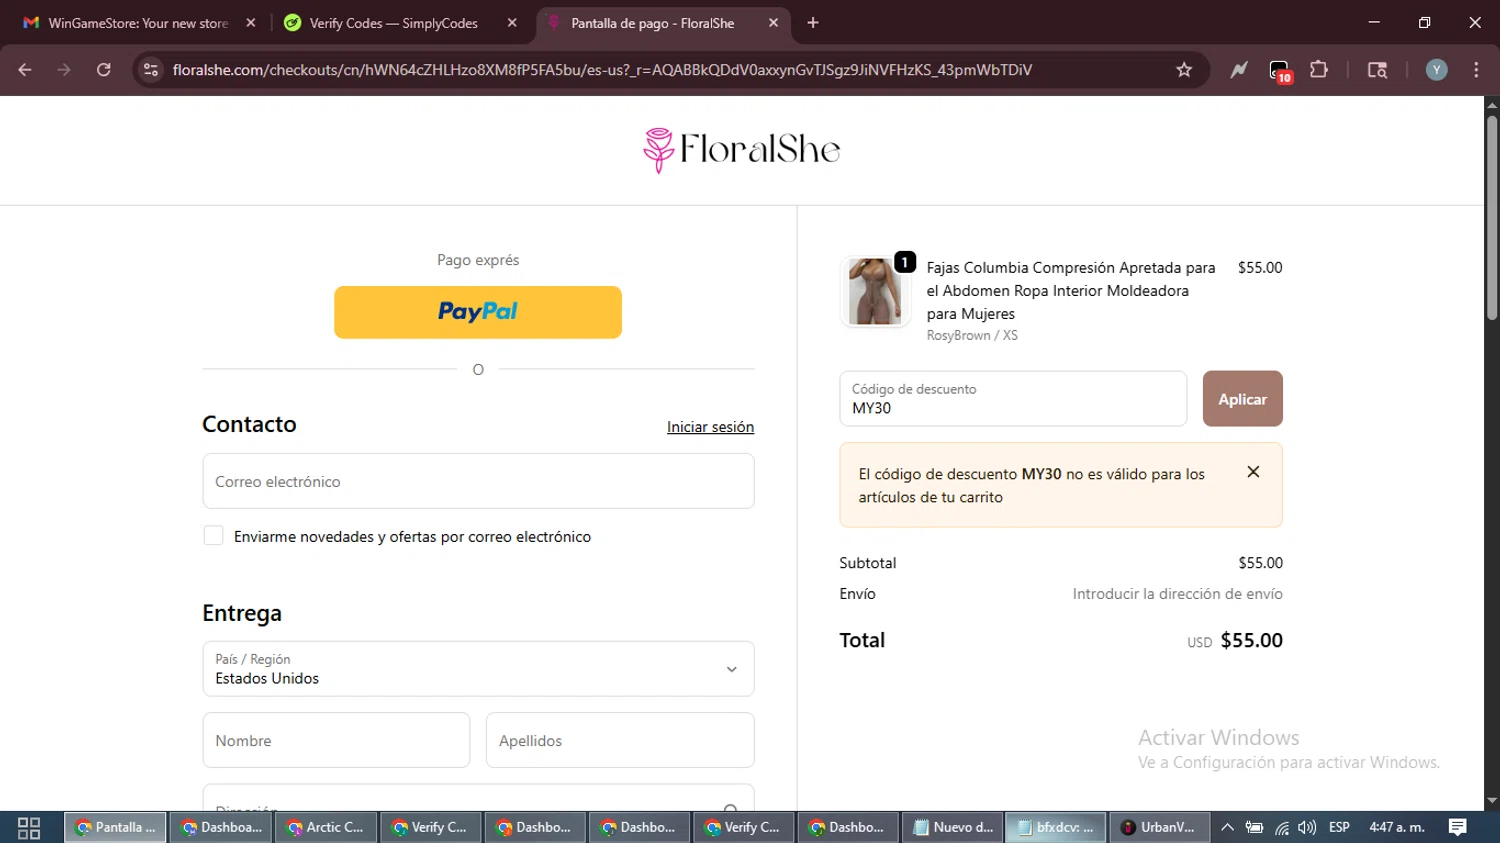Click the Correo electrónico field
Screen dimensions: 1500x843
(x=478, y=481)
